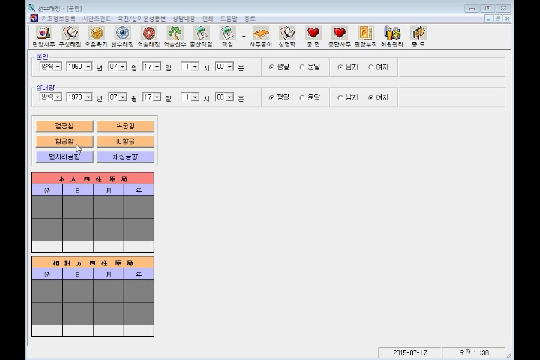Image resolution: width=540 pixels, height=360 pixels.
Task: Select 윤달 radio in the 본인 row
Action: pyautogui.click(x=309, y=67)
